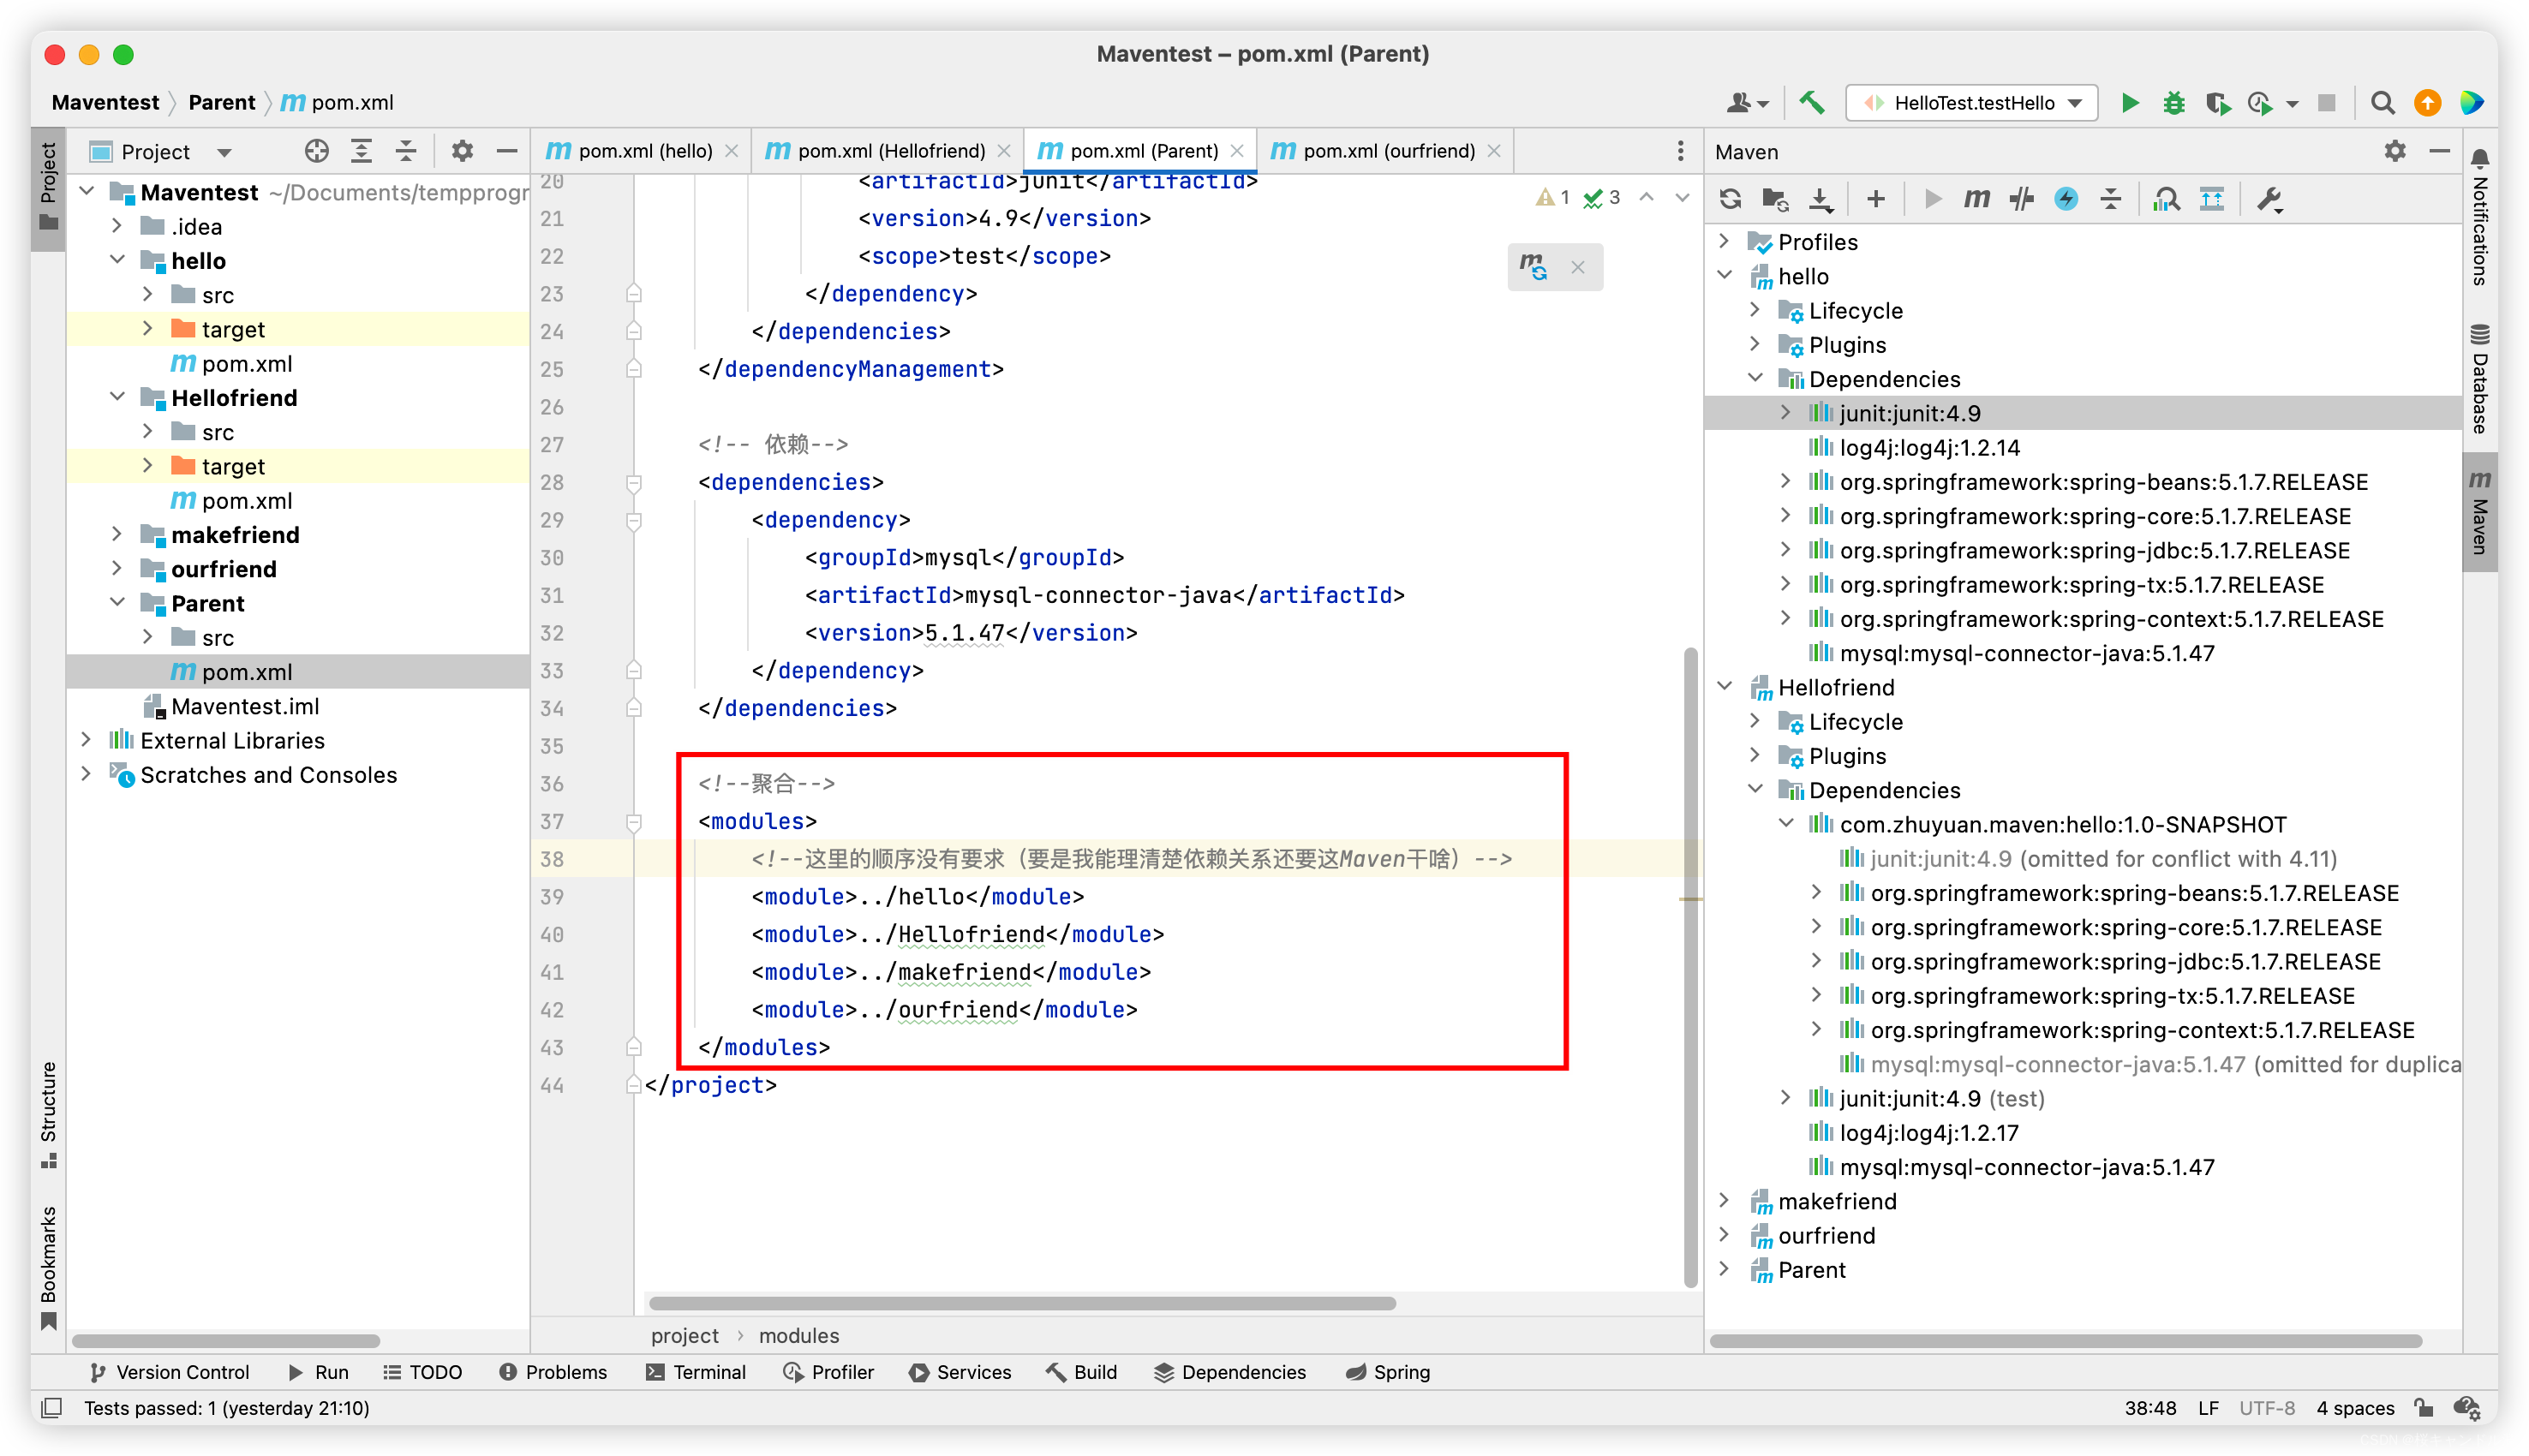2529x1456 pixels.
Task: Collapse all in Project panel
Action: point(406,151)
